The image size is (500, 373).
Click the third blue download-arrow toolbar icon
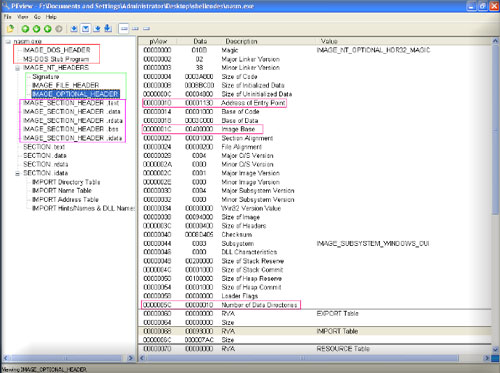pyautogui.click(x=97, y=29)
